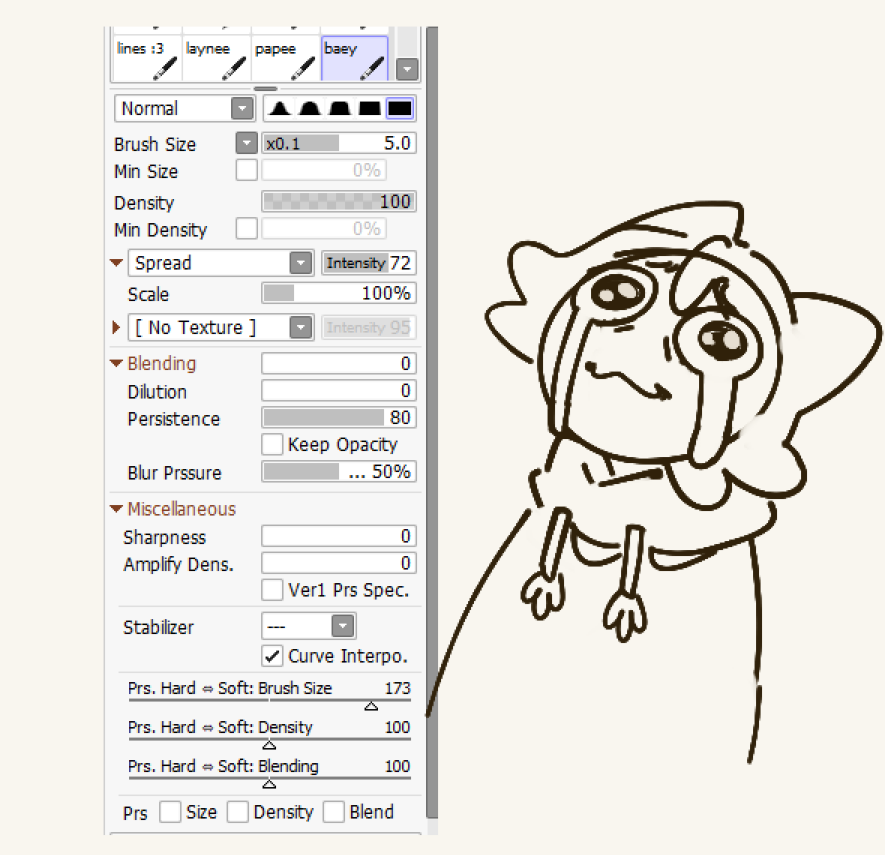Open the [ No Texture ] dropdown
Viewport: 885px width, 855px height.
coord(301,327)
